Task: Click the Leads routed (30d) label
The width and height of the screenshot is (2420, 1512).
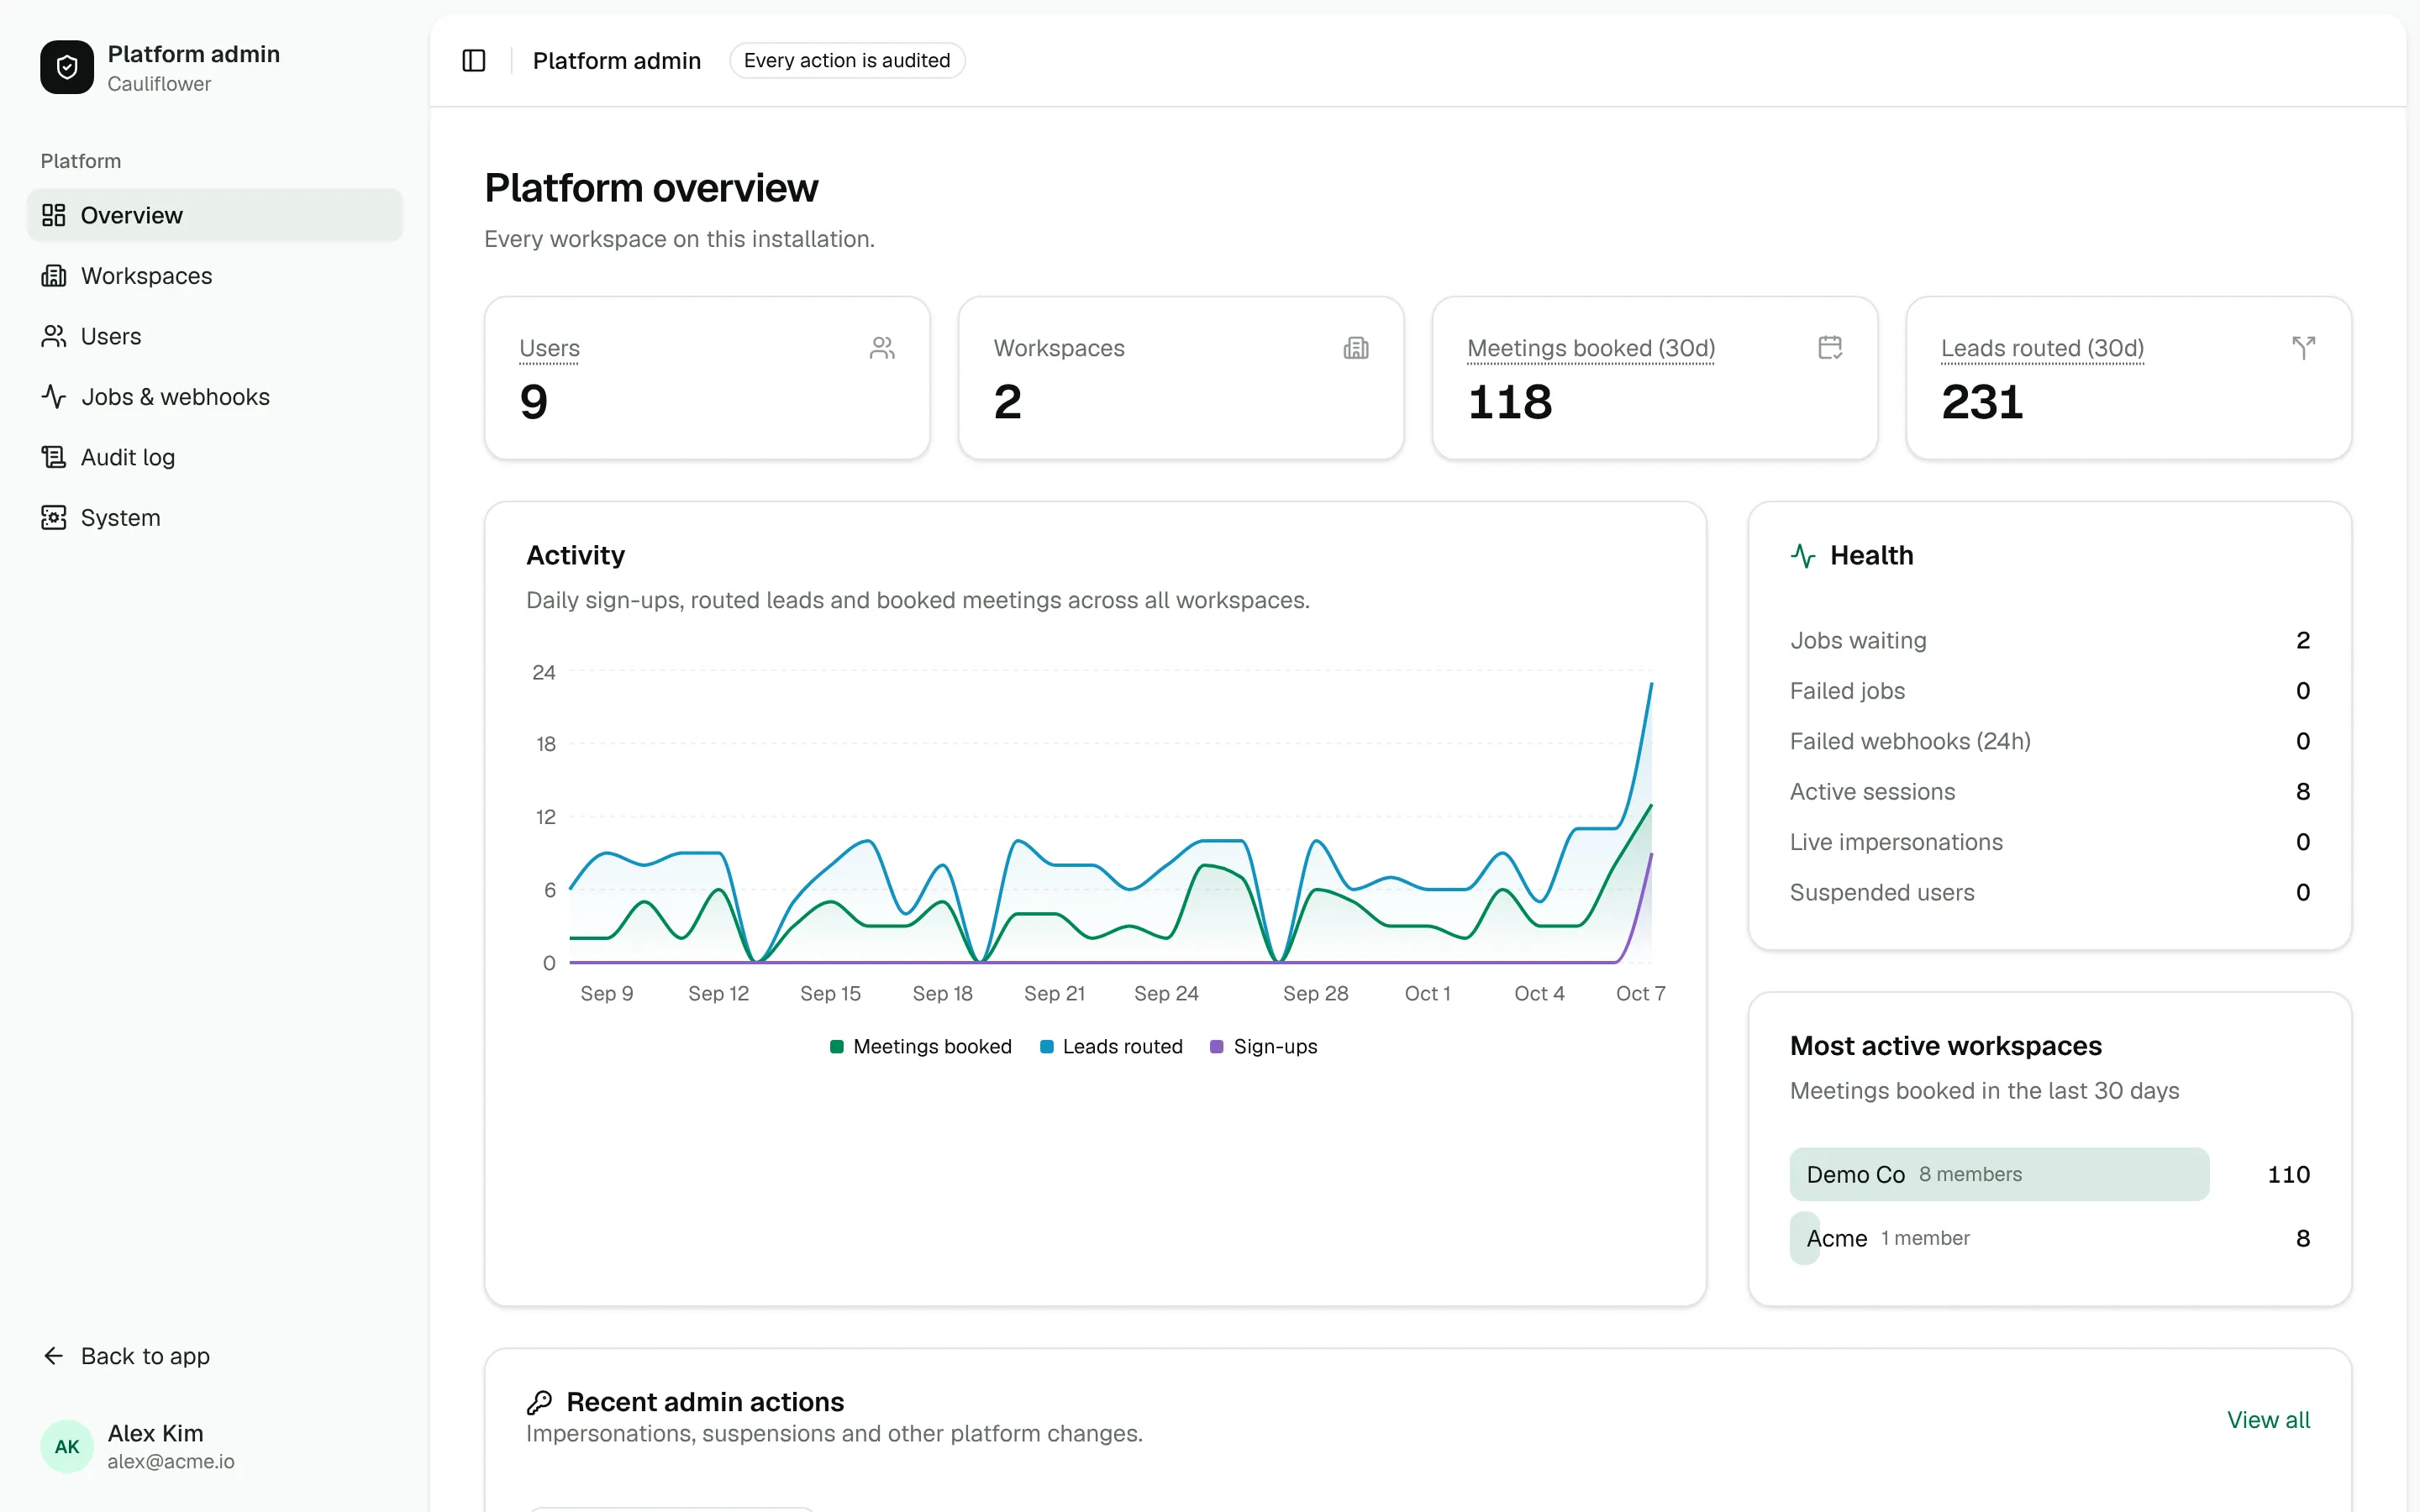Action: [2042, 348]
